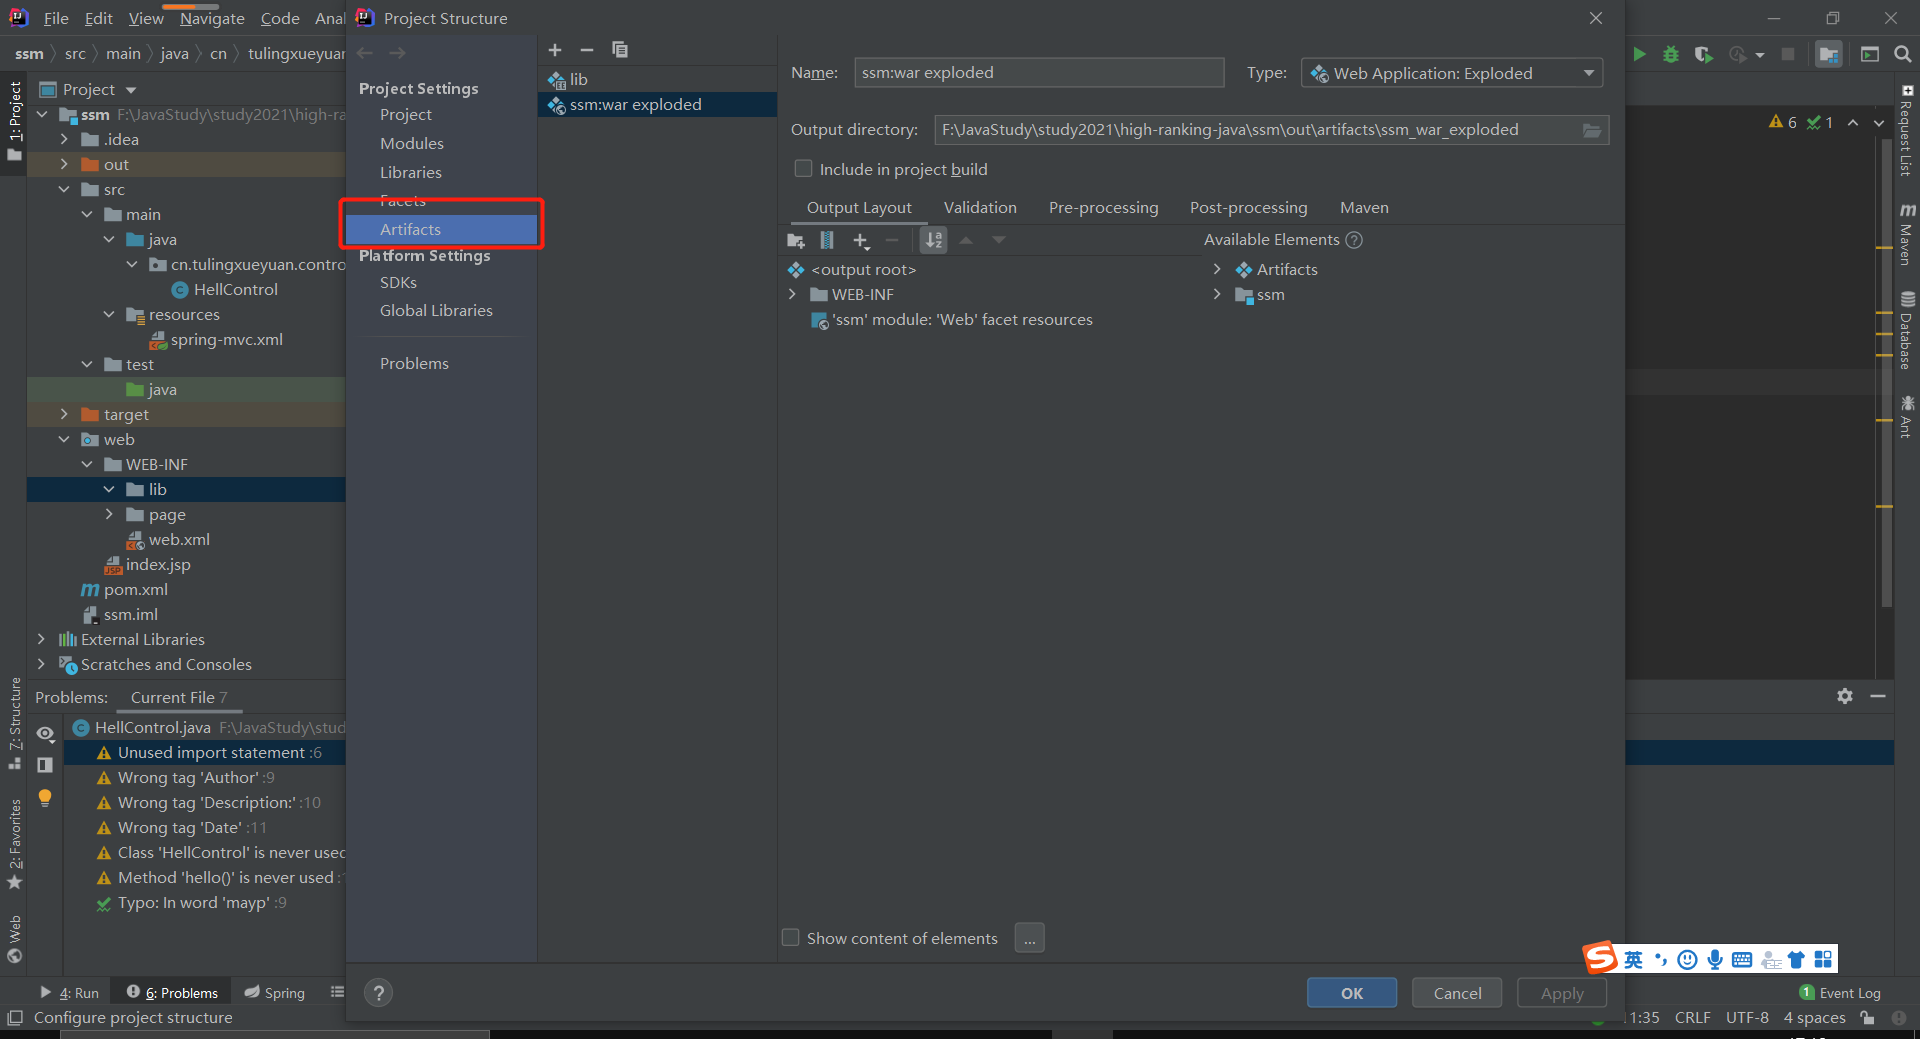Copy the selected artifact with the copy icon
This screenshot has height=1039, width=1920.
point(619,49)
